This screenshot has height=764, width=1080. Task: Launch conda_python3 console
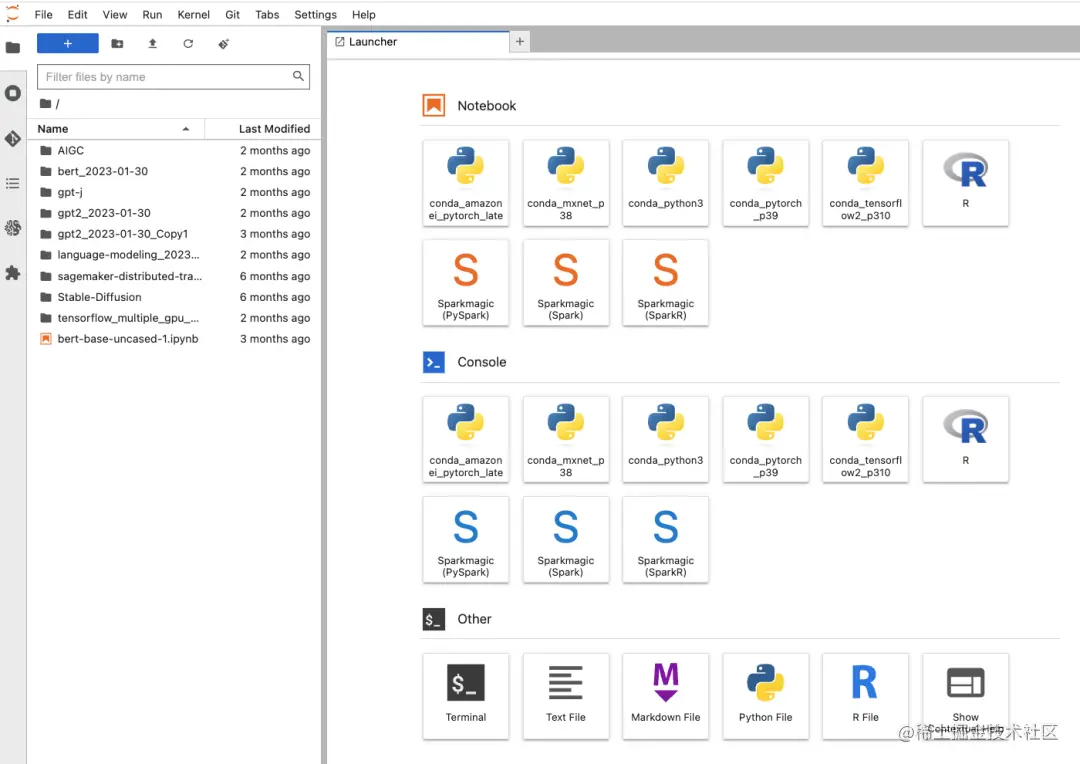pos(665,440)
